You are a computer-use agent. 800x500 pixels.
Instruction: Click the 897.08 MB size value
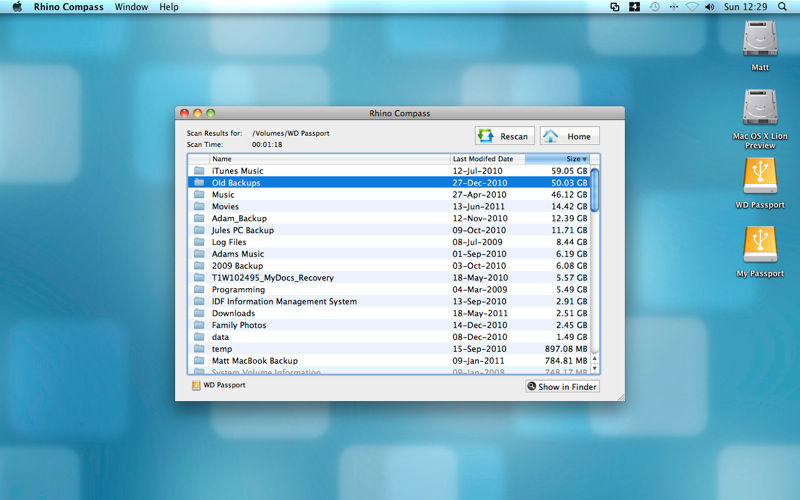tap(566, 348)
